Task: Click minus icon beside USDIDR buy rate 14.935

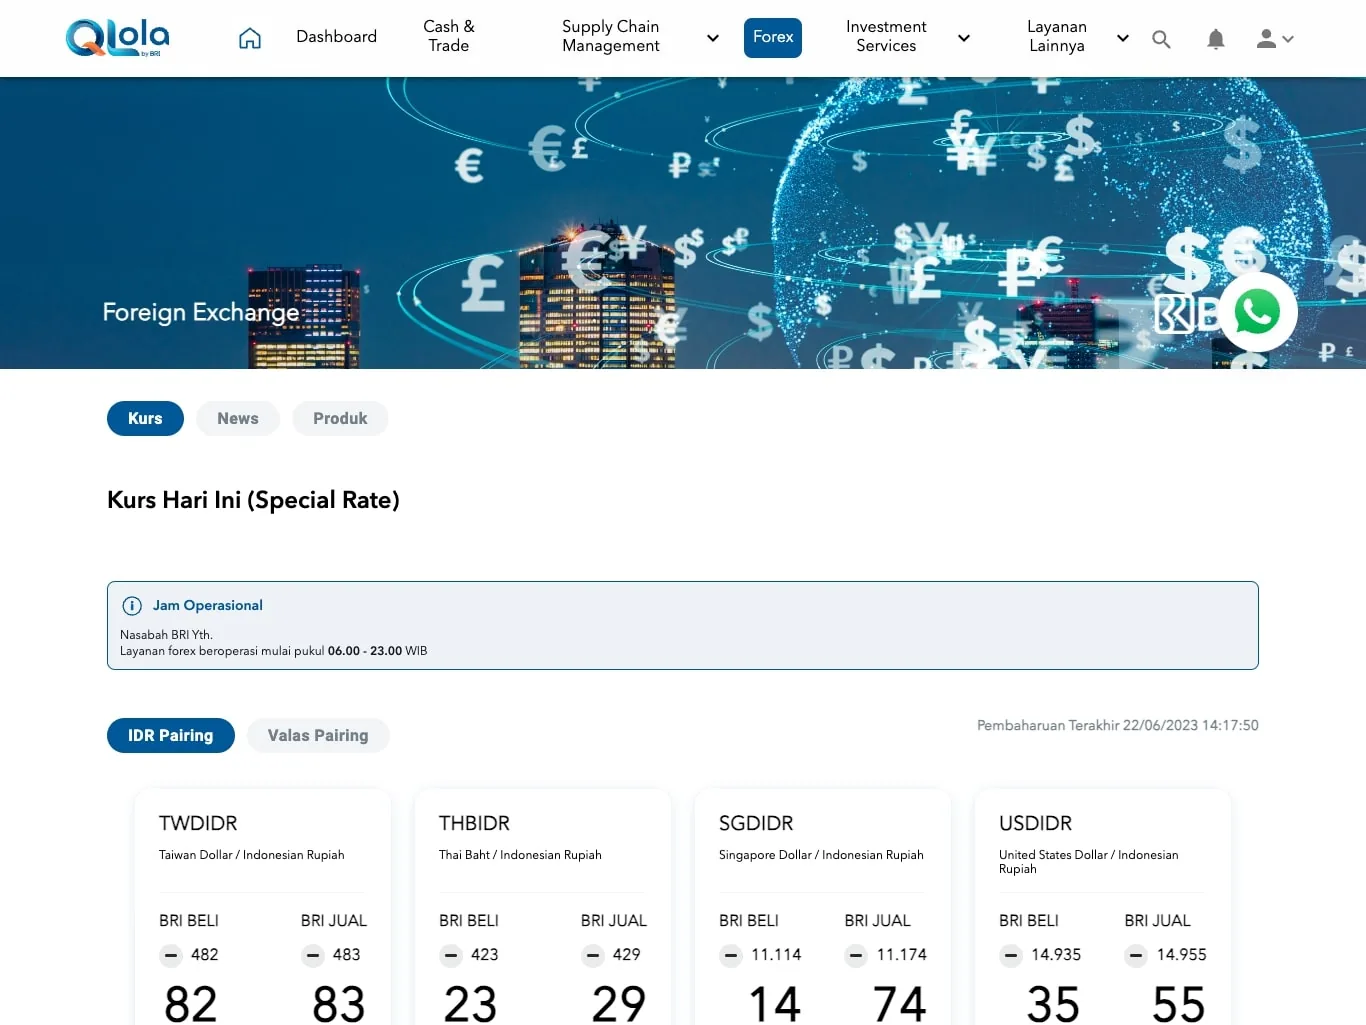Action: click(x=1011, y=955)
